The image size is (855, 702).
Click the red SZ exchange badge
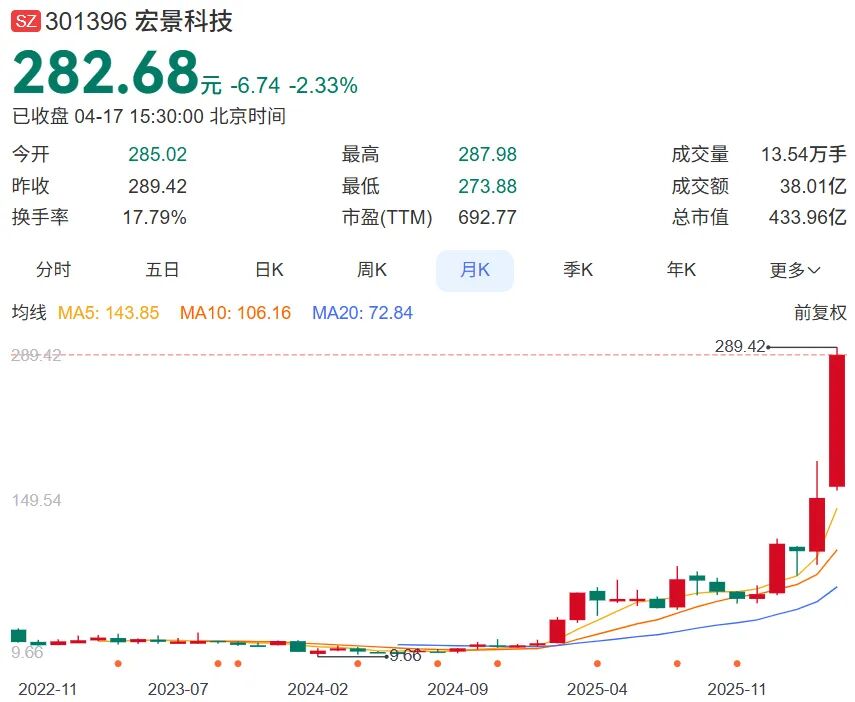tap(26, 22)
